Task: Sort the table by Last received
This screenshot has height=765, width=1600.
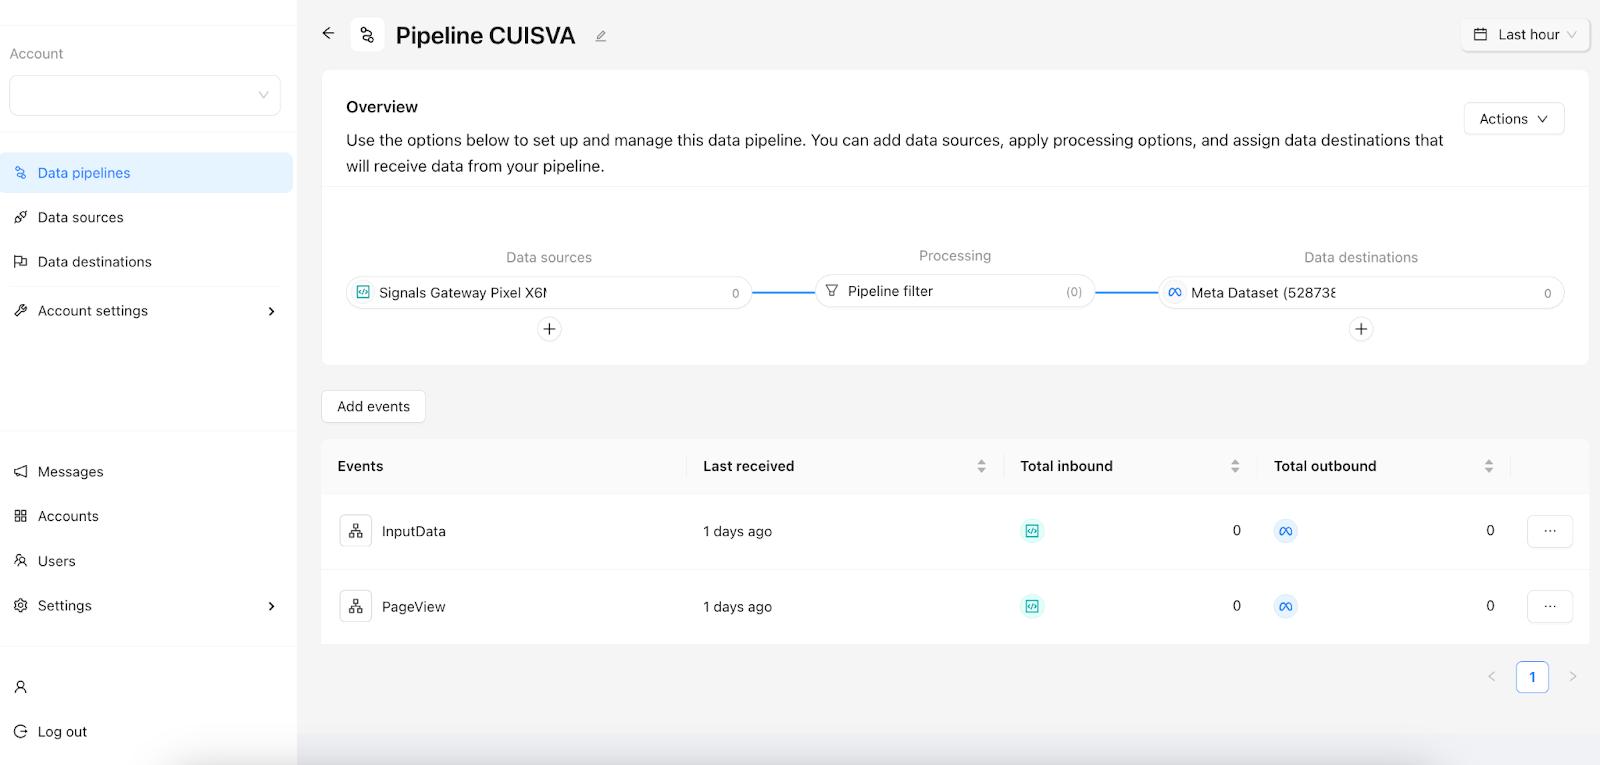Action: 981,466
